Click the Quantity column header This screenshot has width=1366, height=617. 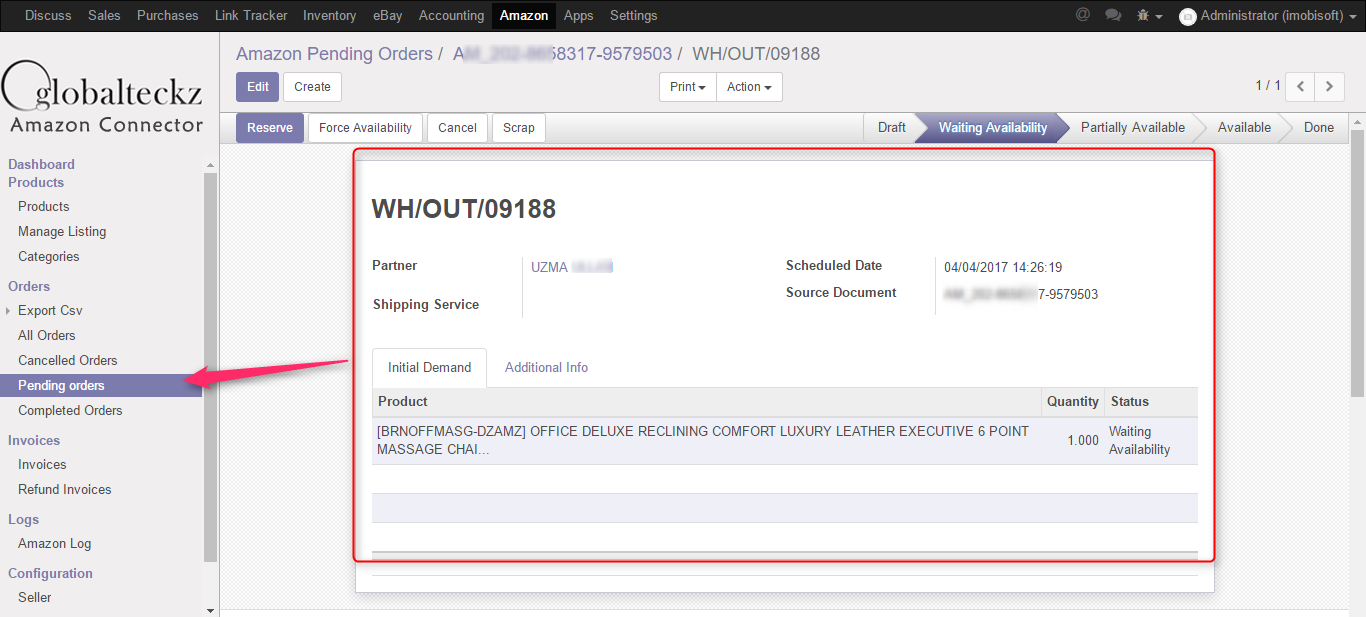[1073, 402]
